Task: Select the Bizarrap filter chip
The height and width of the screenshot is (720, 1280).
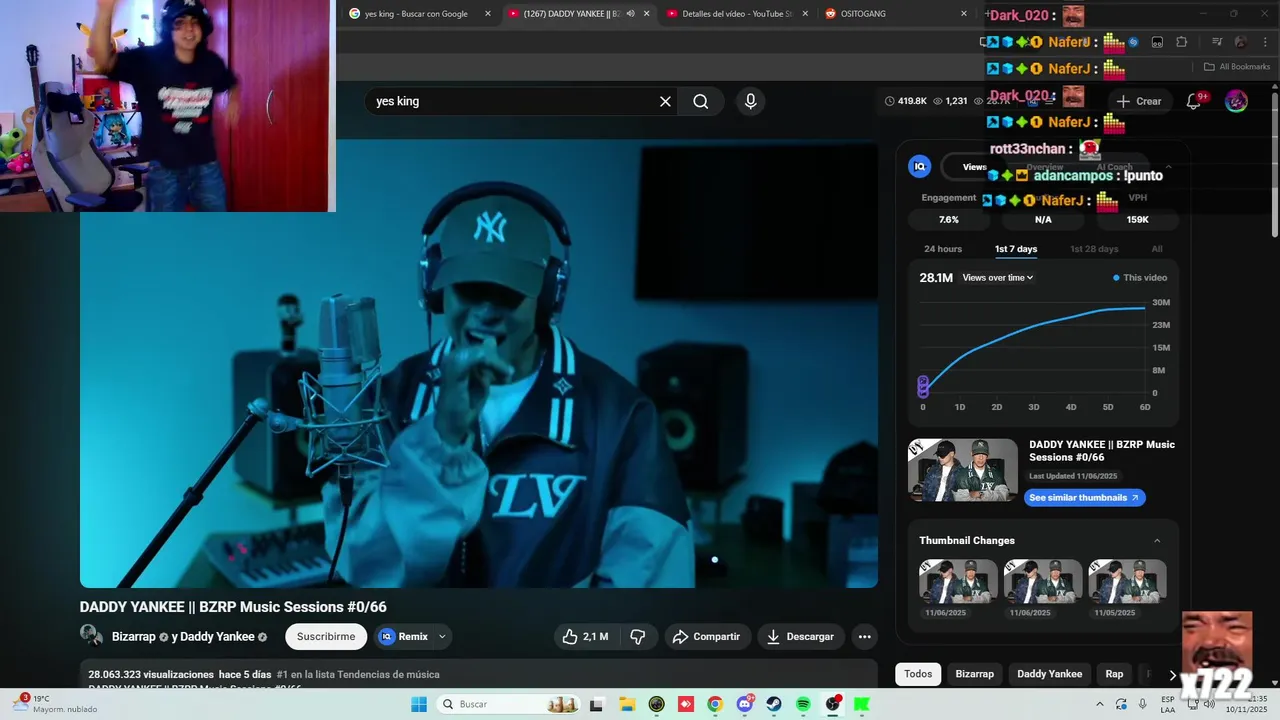Action: [x=974, y=674]
